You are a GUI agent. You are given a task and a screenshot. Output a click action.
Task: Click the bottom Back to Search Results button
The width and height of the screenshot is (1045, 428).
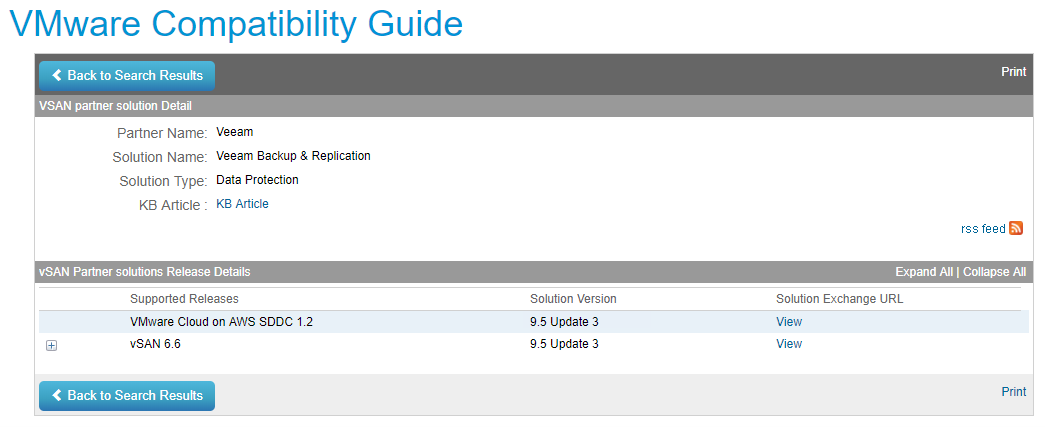[x=127, y=396]
